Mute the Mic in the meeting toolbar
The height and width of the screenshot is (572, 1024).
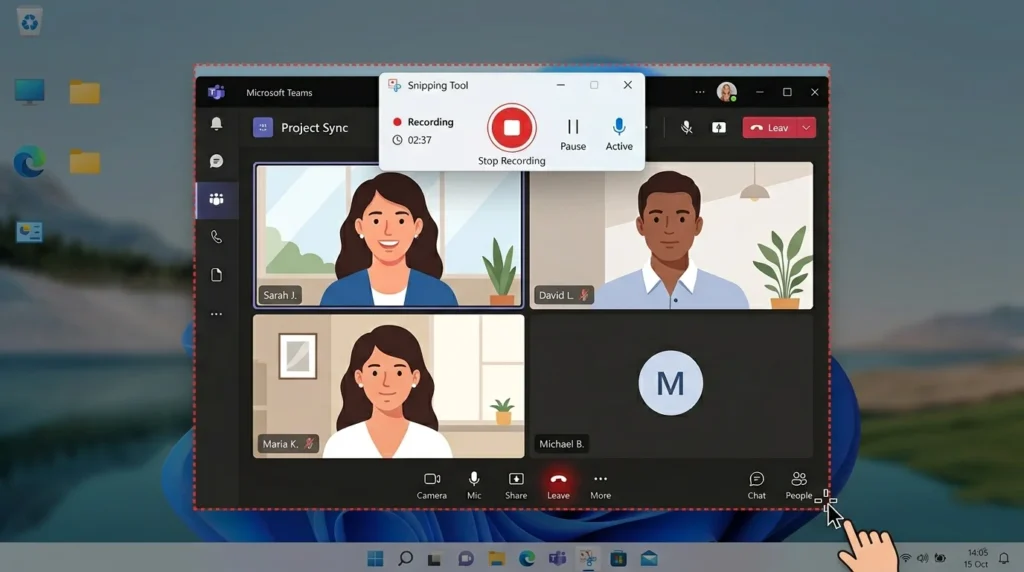click(474, 484)
